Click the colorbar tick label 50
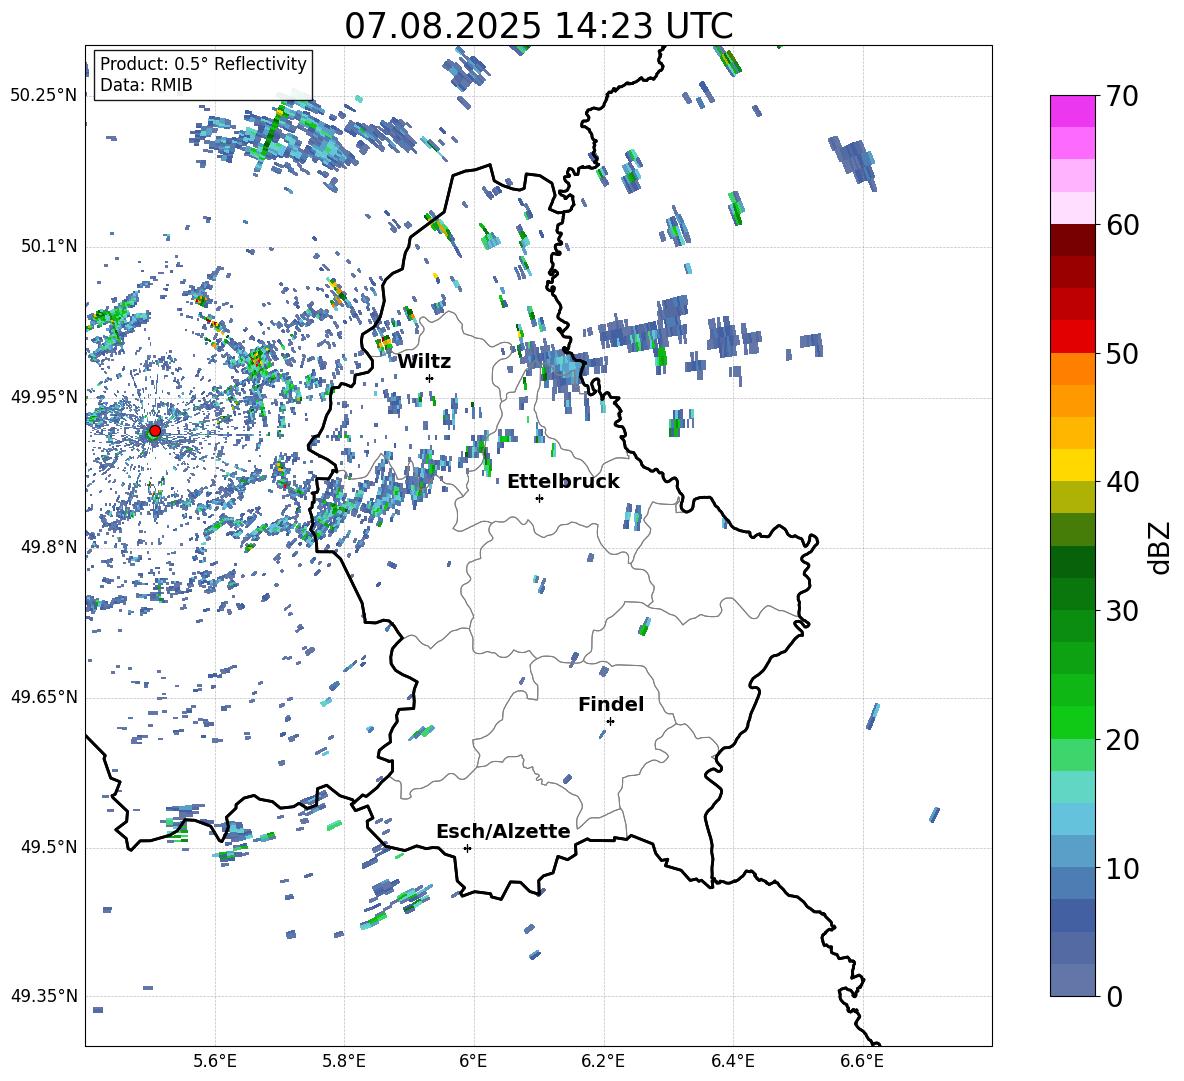The width and height of the screenshot is (1184, 1081). [x=1122, y=353]
